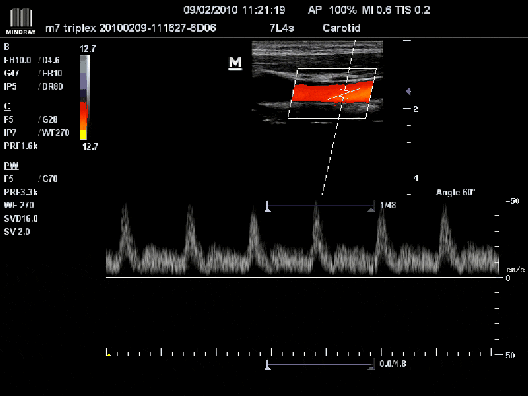Click the sample volume gate cursor

343,94
